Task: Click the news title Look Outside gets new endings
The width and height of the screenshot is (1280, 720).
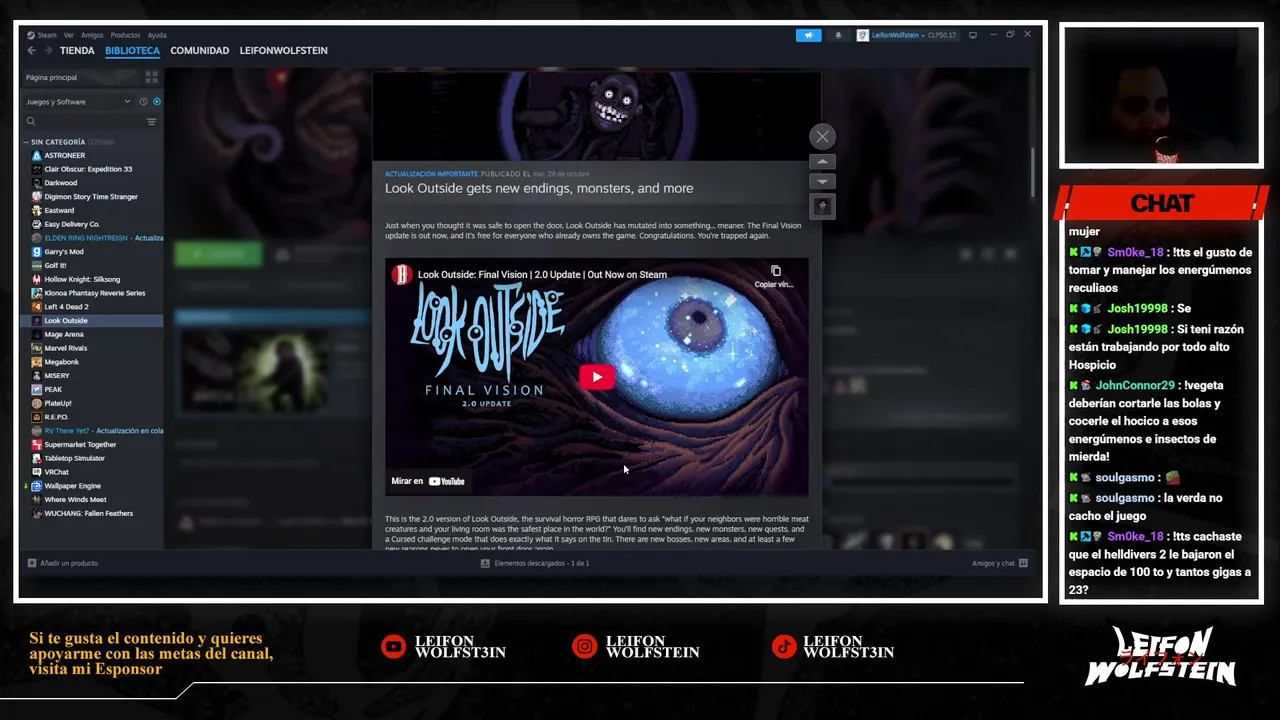Action: (539, 188)
